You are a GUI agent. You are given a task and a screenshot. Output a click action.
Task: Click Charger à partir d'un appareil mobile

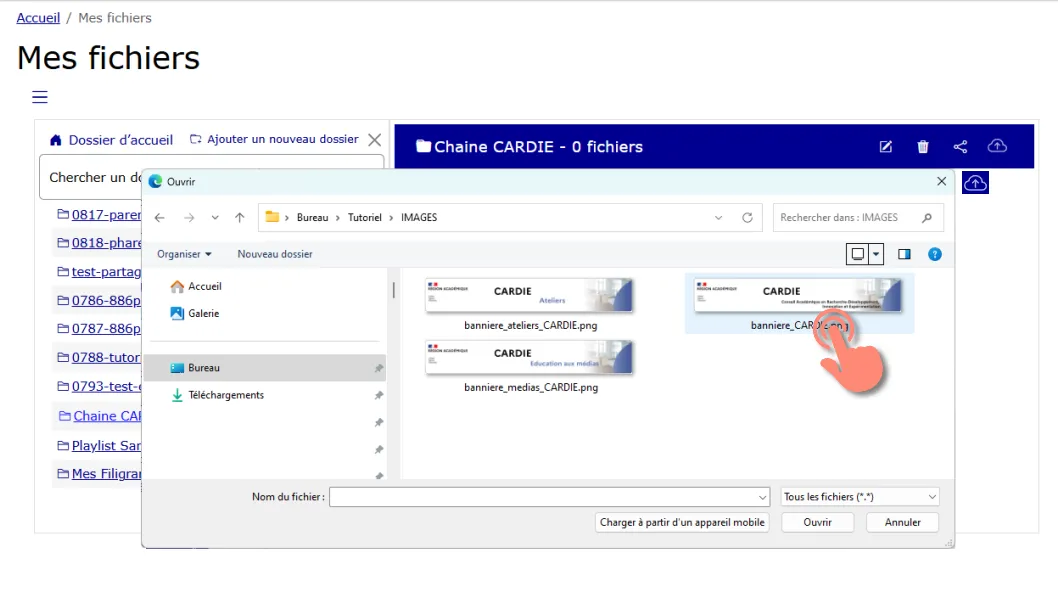click(x=682, y=522)
